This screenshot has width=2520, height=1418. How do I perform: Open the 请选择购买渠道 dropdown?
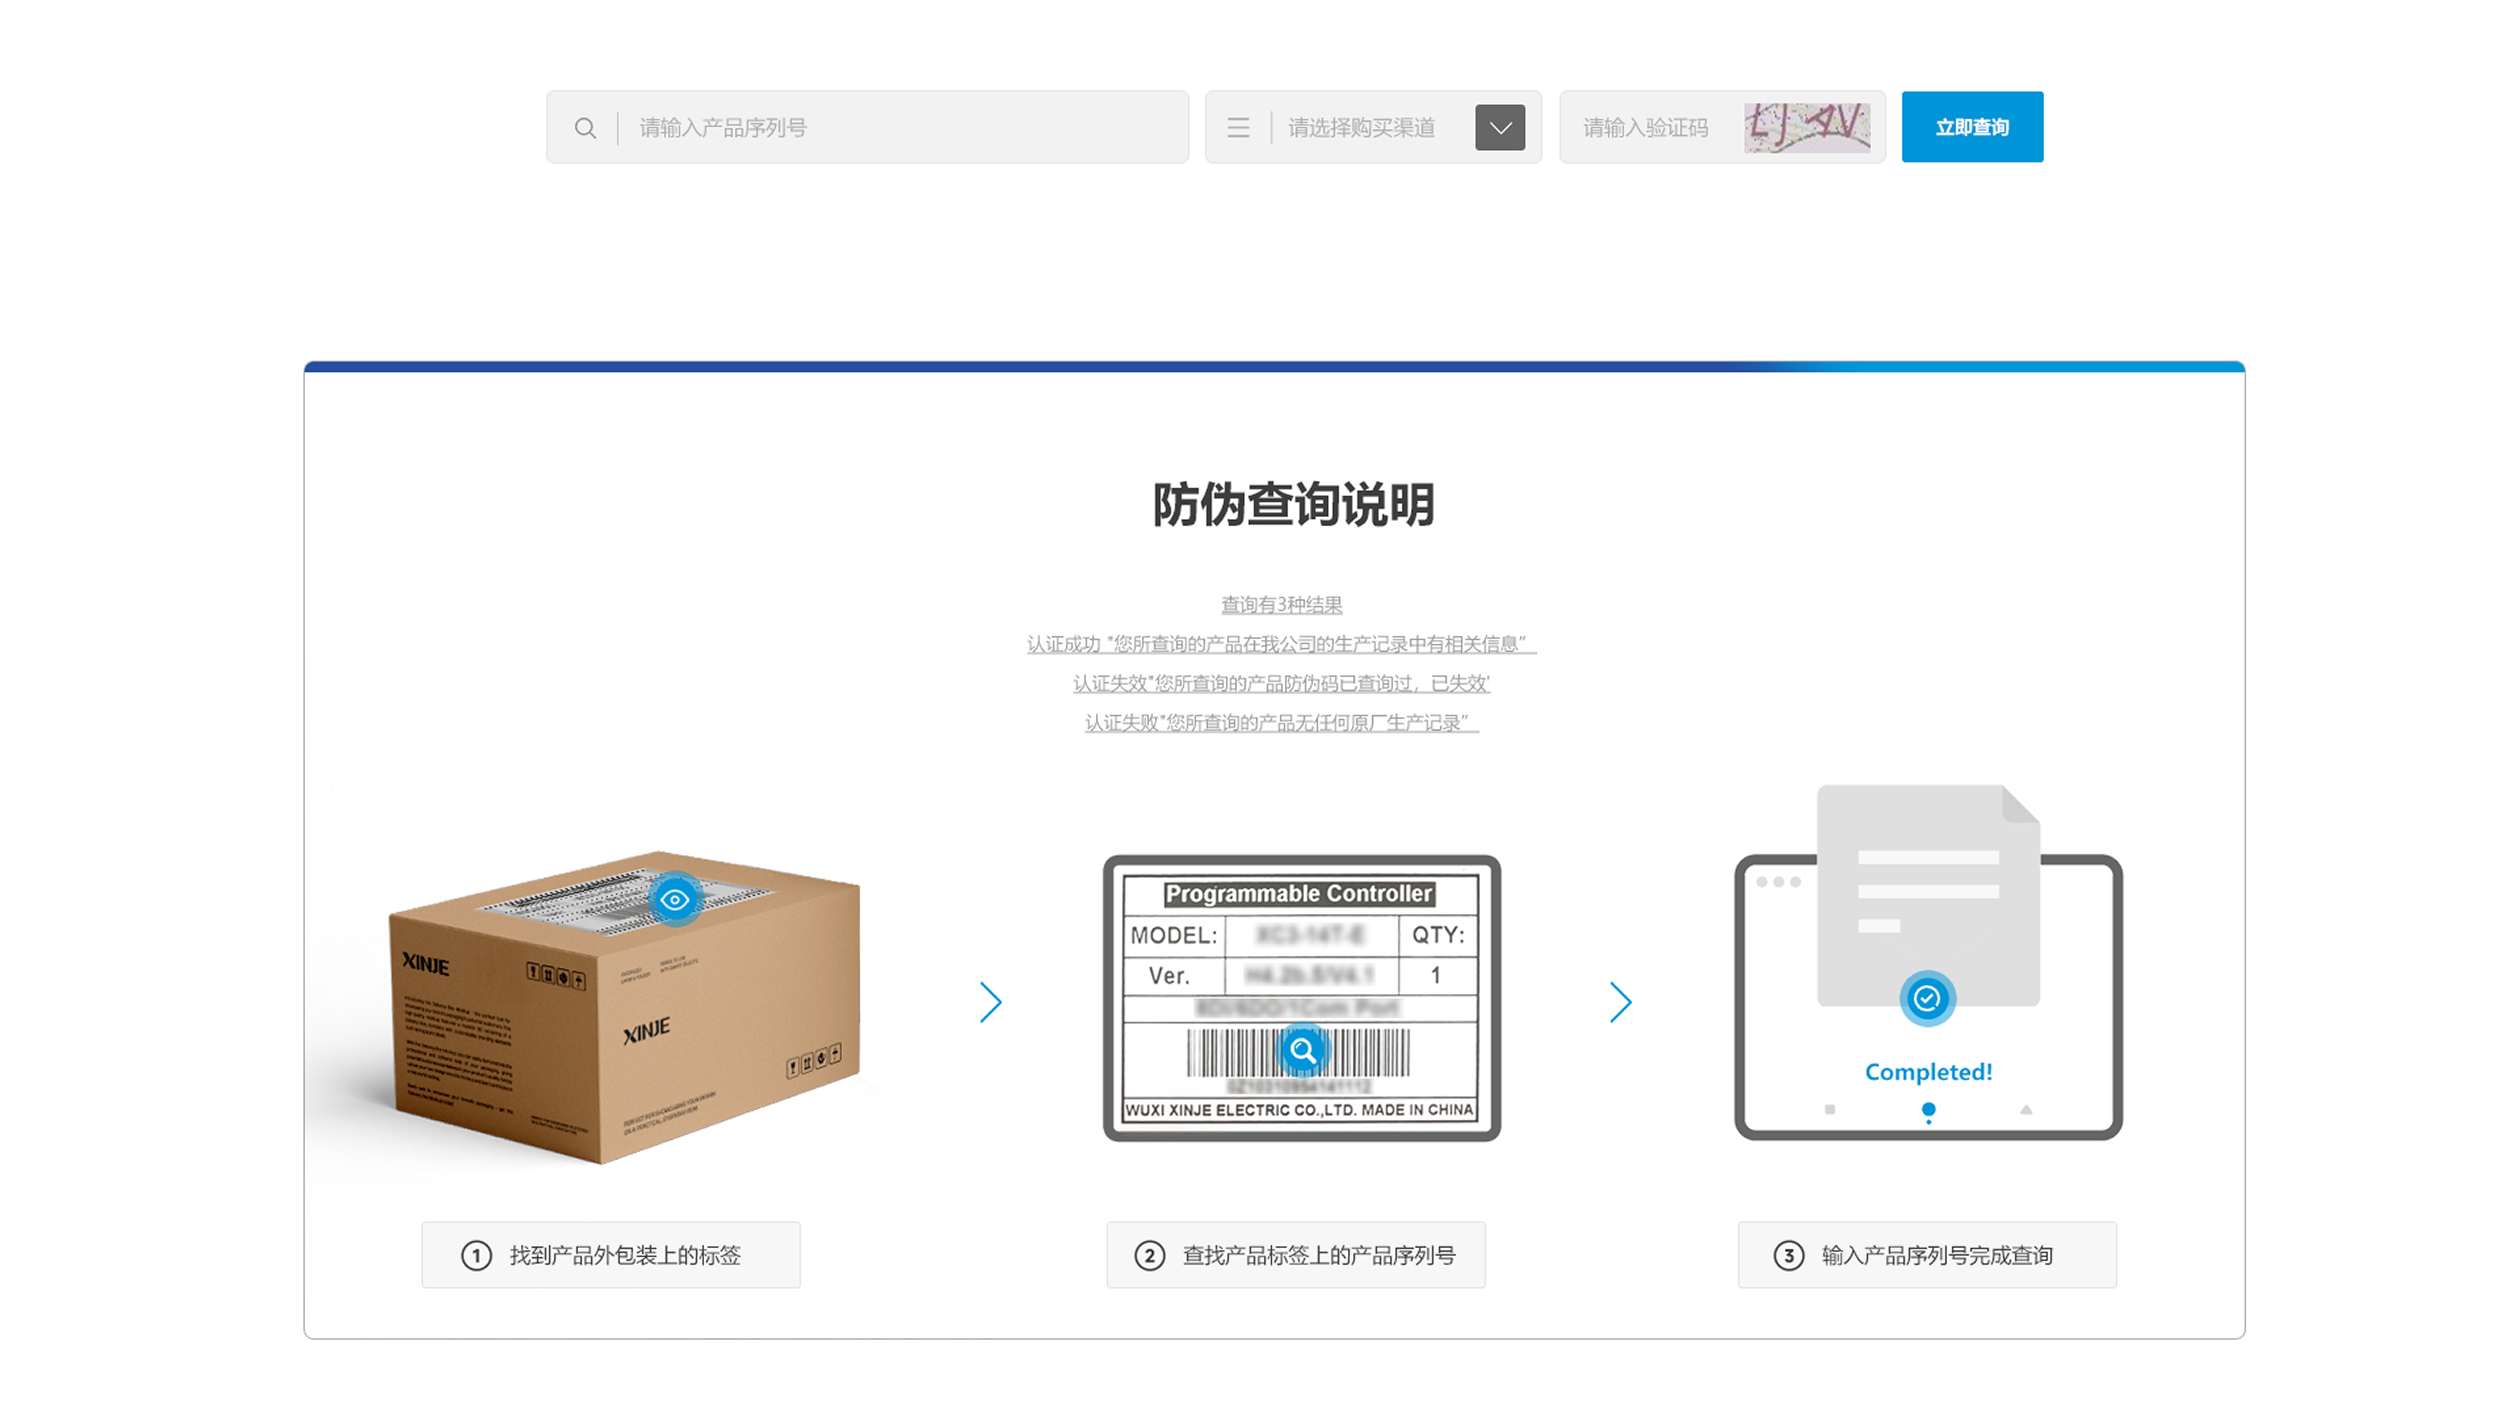[x=1498, y=127]
